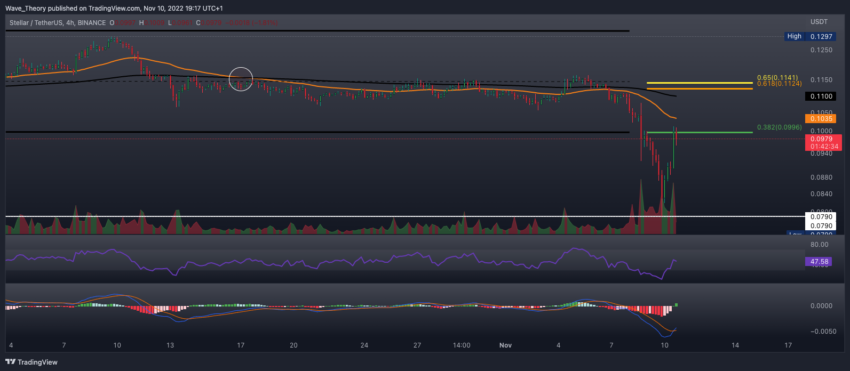Viewport: 850px width, 371px height.
Task: Select the orange 0.1035 moving average tag
Action: (820, 118)
